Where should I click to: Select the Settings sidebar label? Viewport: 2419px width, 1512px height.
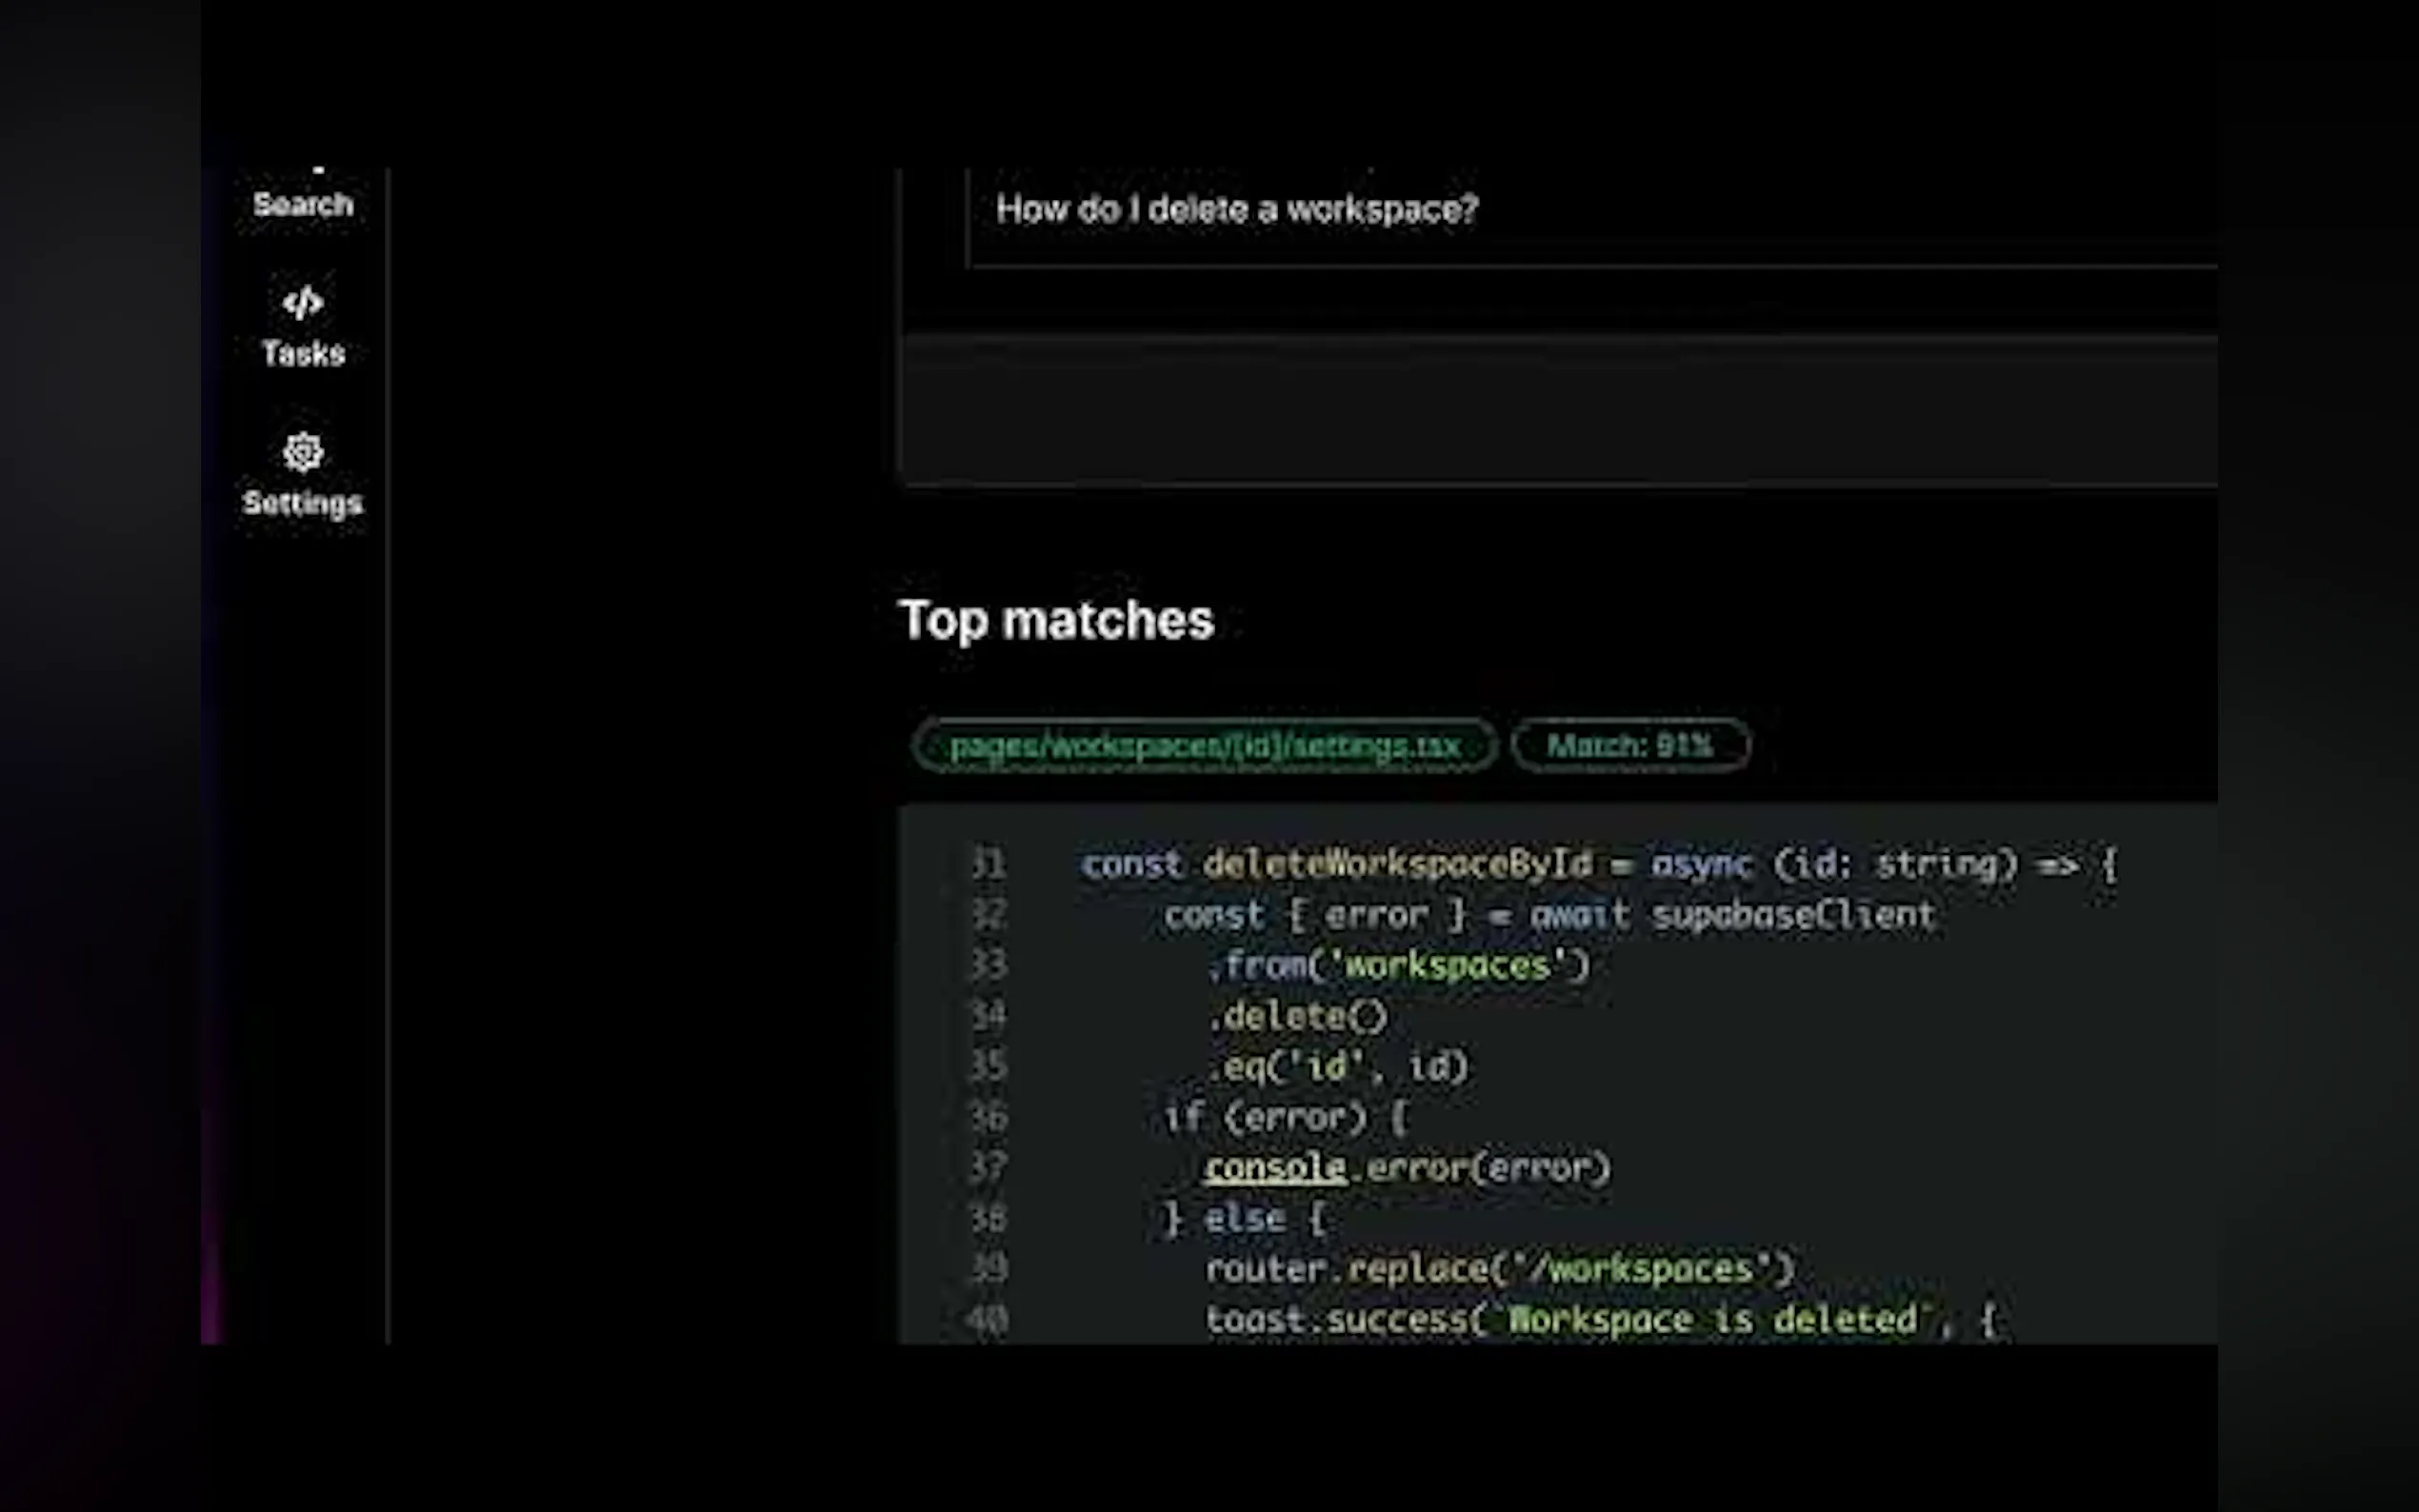click(302, 503)
